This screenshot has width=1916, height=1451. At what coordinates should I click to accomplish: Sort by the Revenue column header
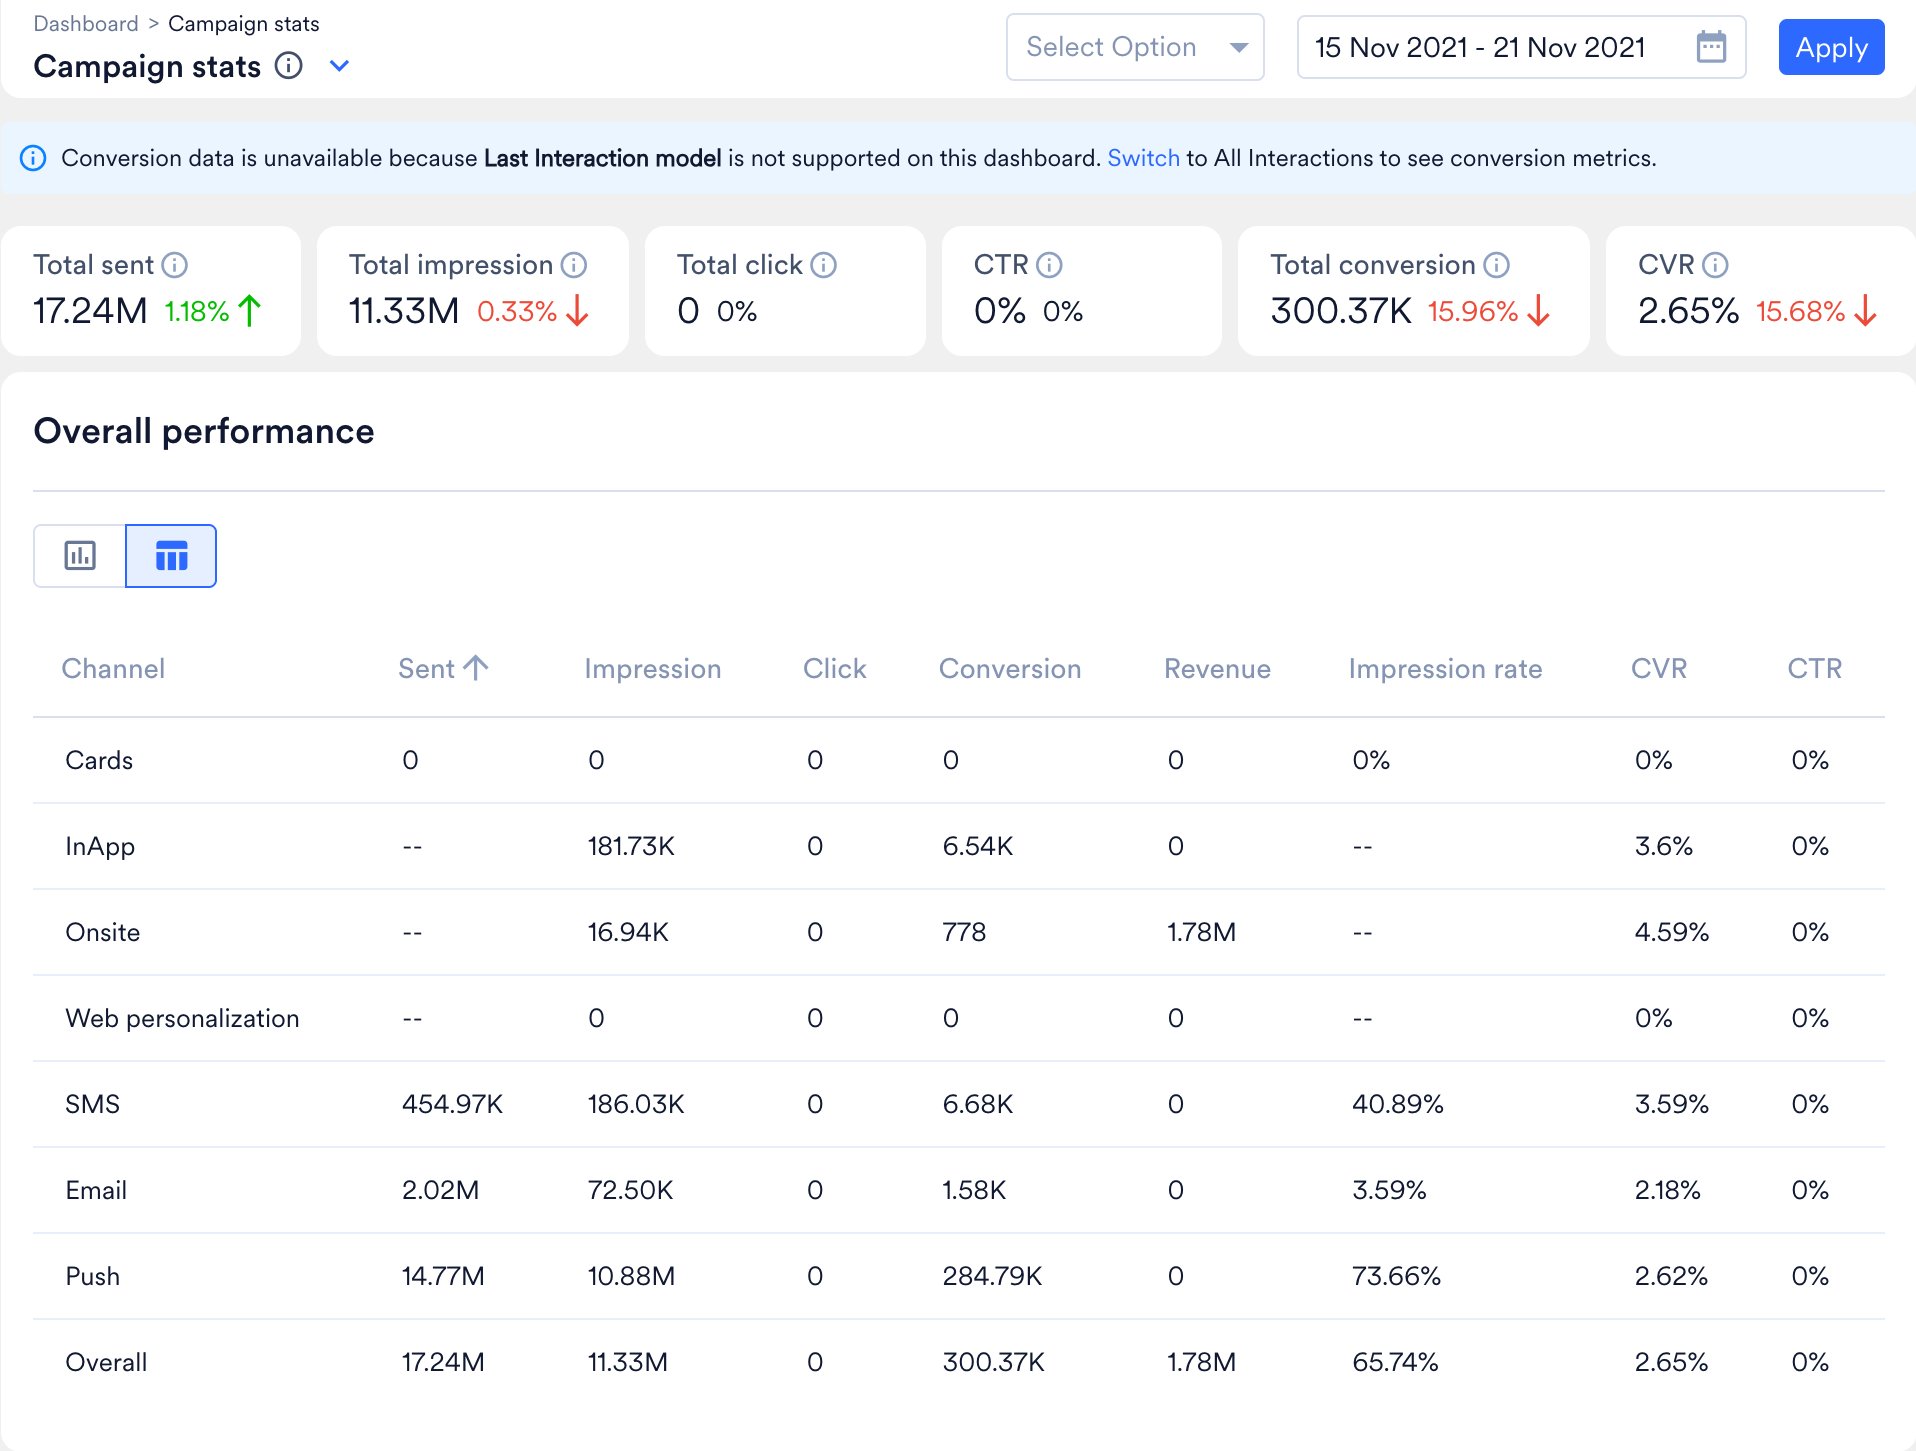[x=1217, y=669]
